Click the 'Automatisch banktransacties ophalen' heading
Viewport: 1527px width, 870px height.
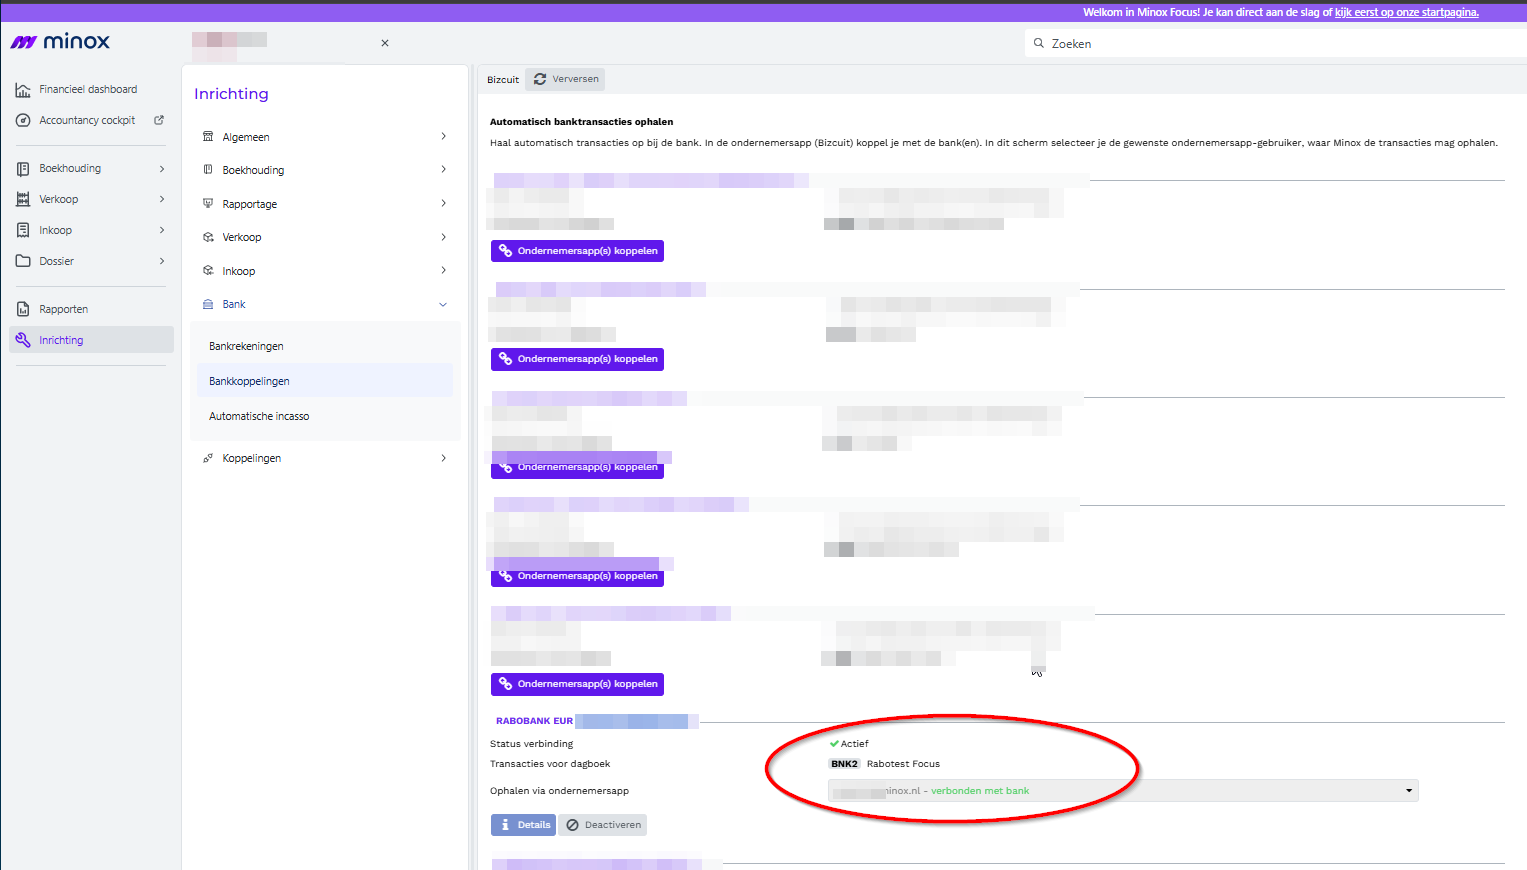tap(581, 122)
